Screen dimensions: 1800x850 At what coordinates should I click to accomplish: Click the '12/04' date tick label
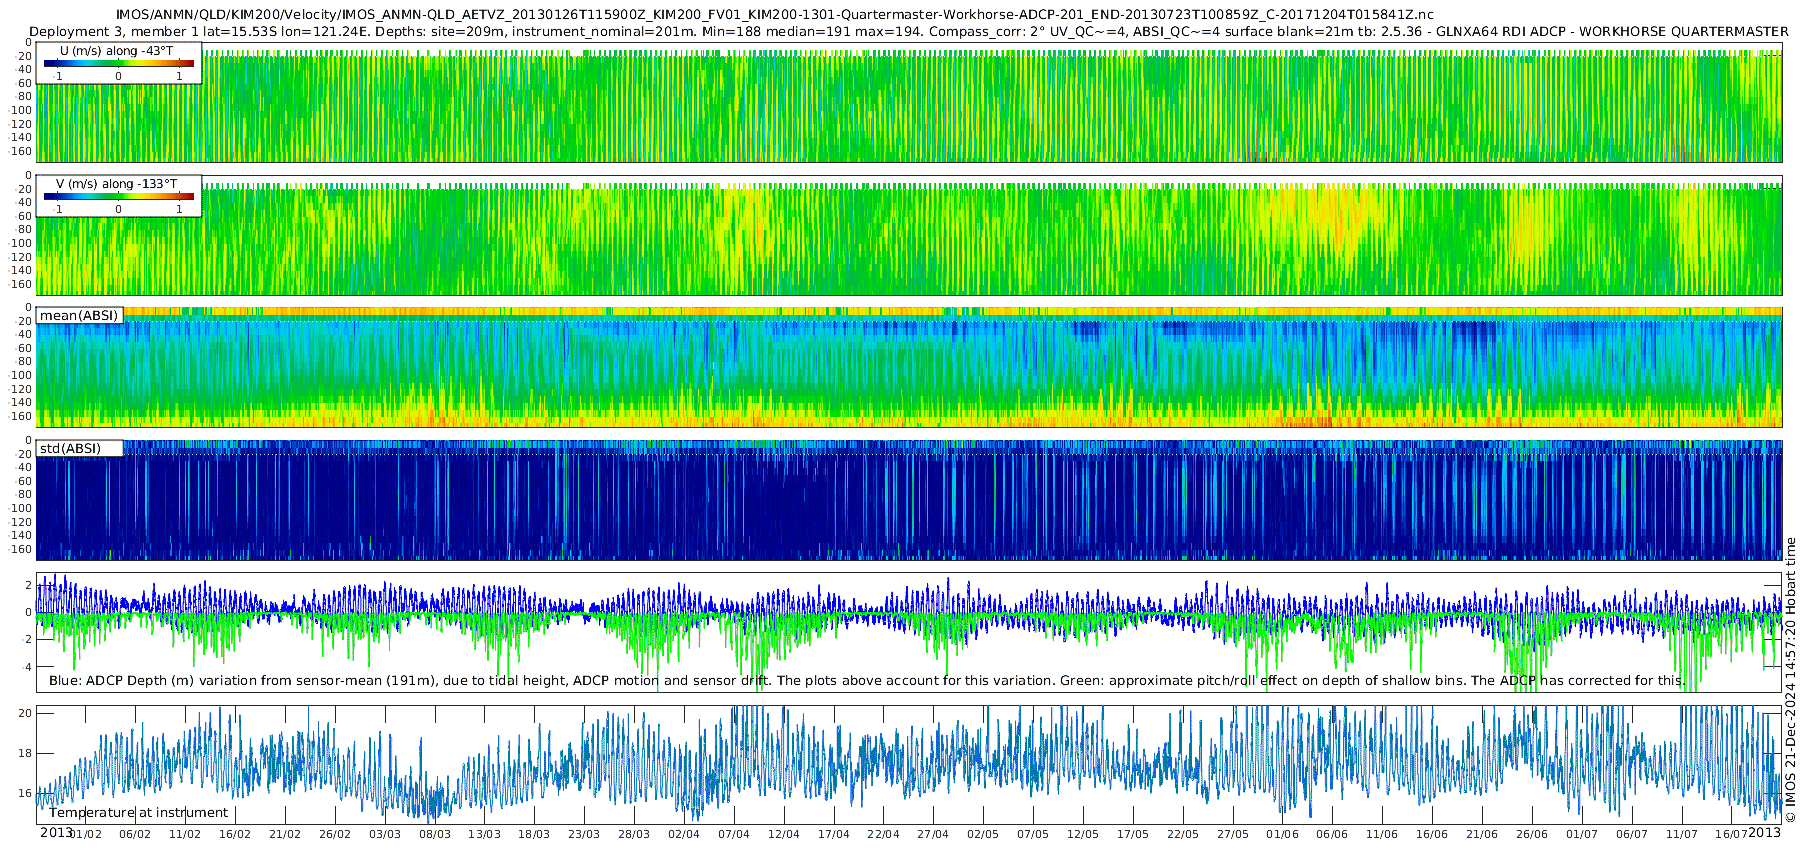pyautogui.click(x=784, y=834)
